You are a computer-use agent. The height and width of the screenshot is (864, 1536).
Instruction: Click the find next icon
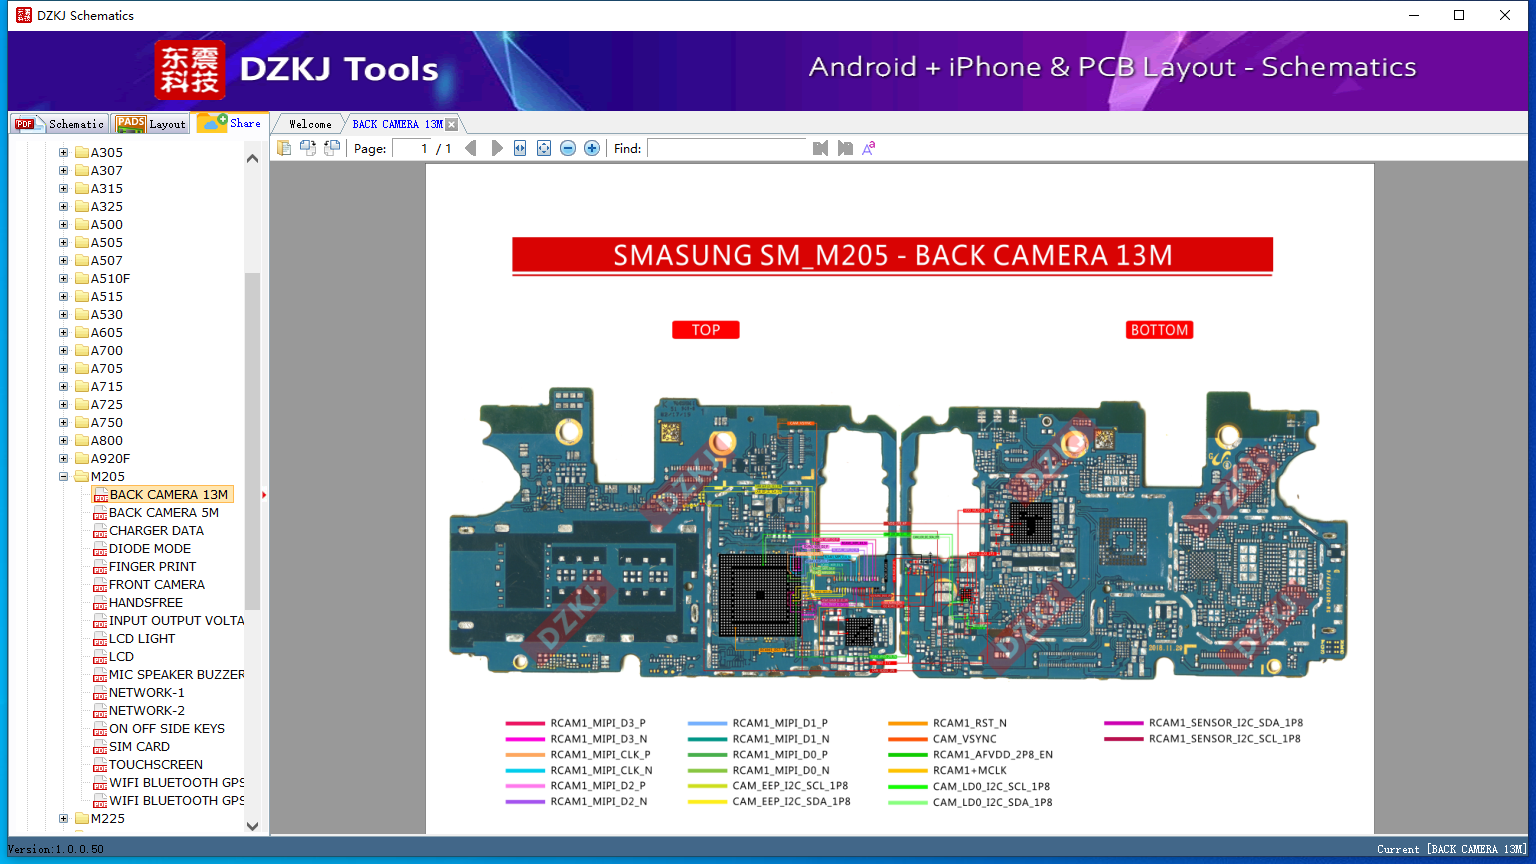845,148
